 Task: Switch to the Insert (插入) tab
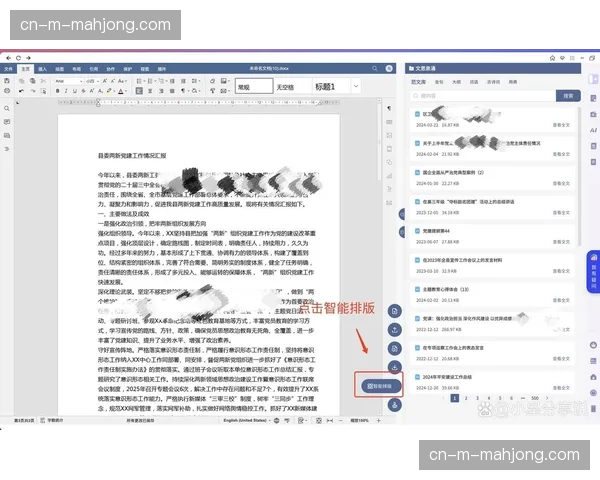(42, 69)
